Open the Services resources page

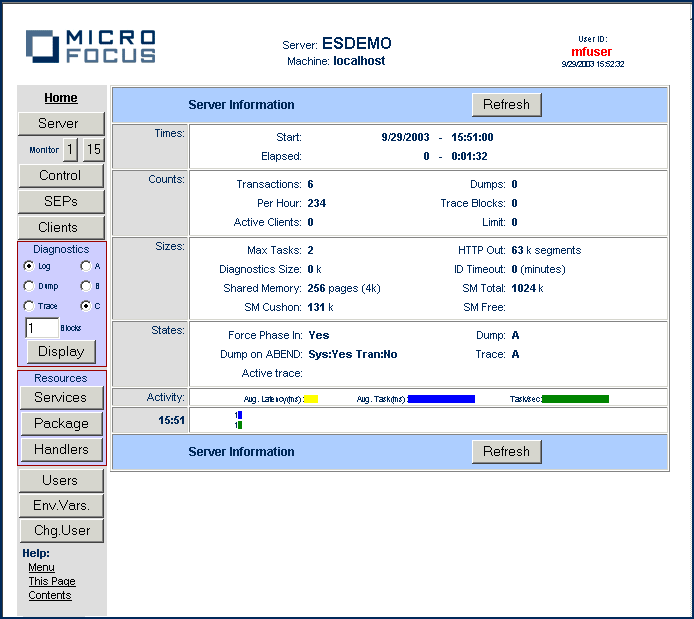click(61, 397)
